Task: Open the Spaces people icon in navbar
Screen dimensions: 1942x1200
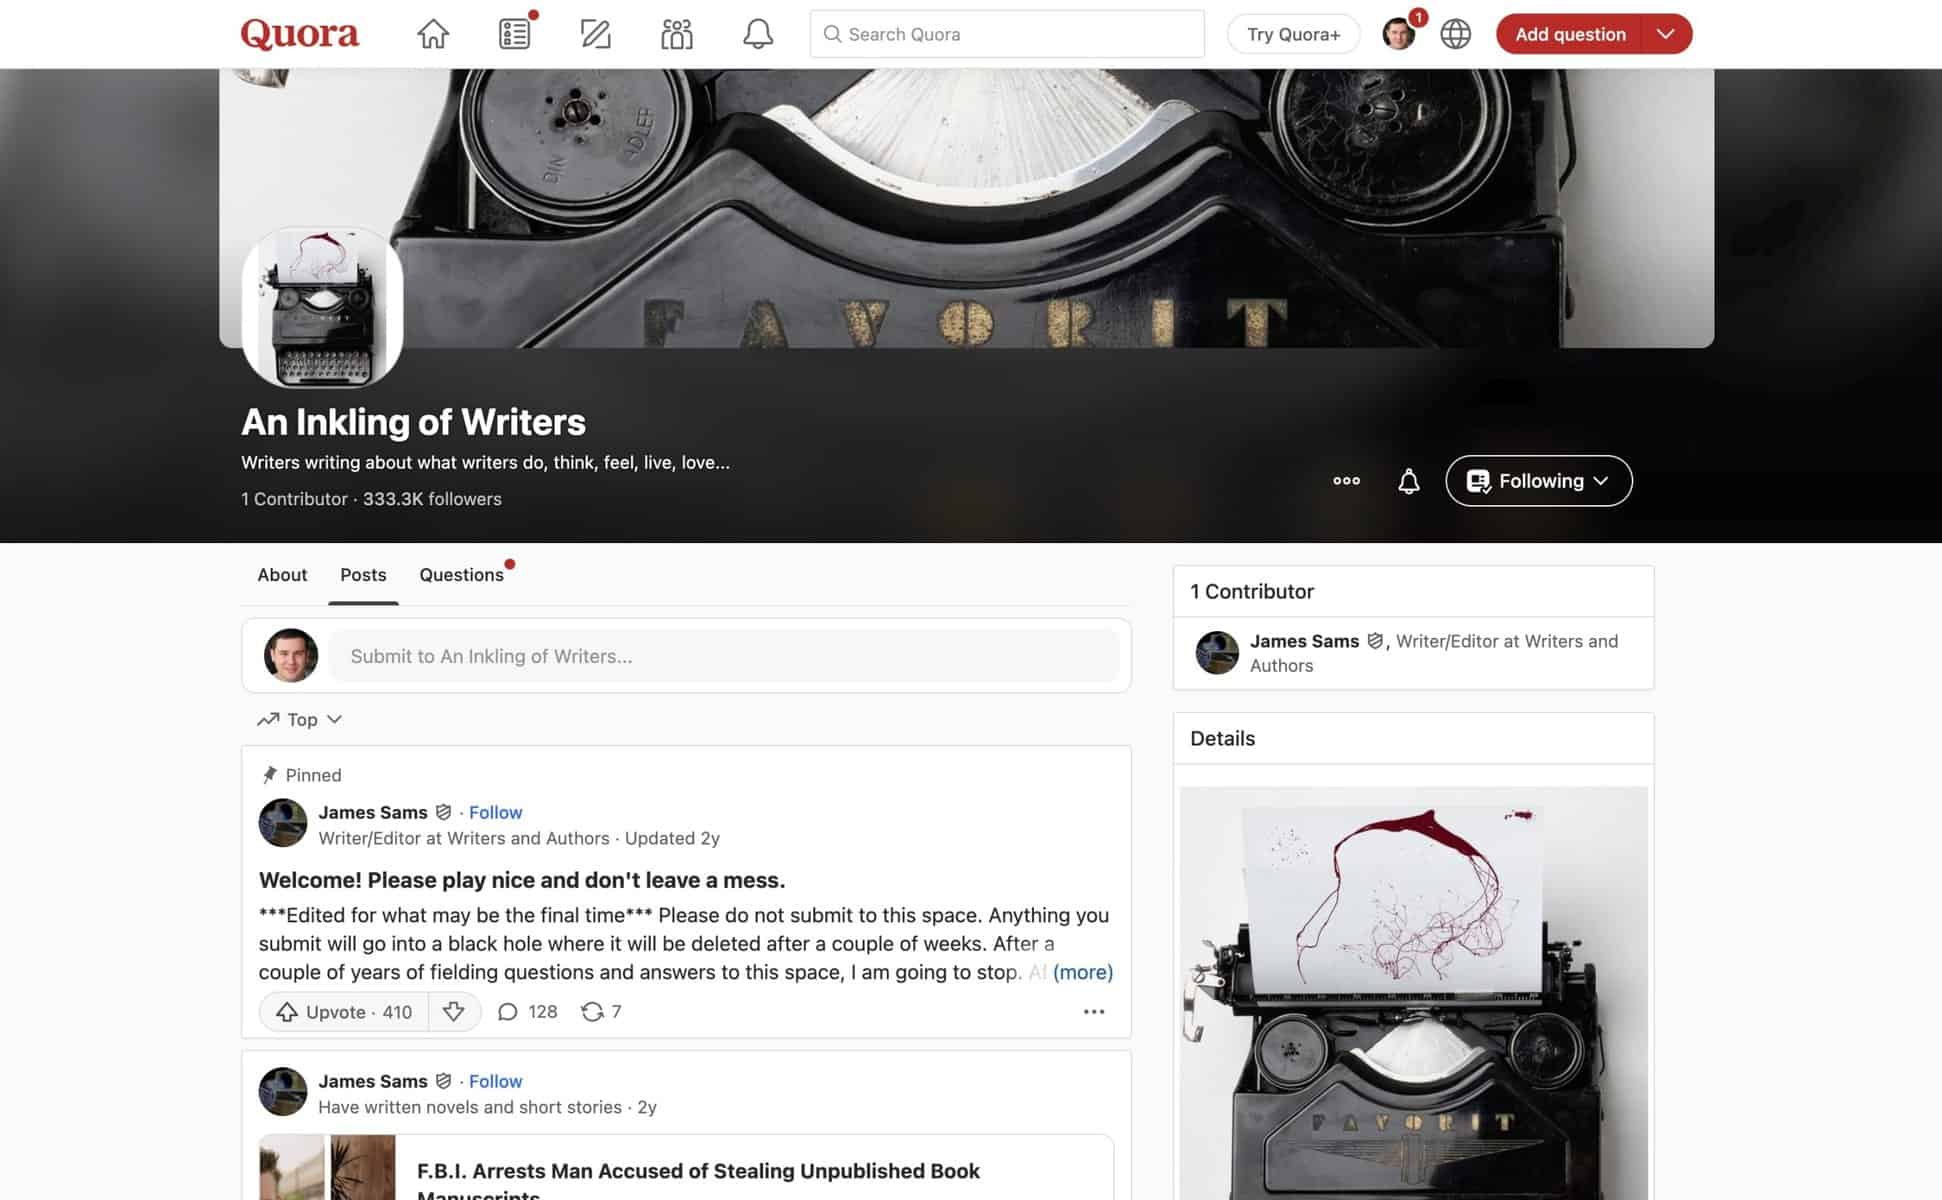Action: point(676,34)
